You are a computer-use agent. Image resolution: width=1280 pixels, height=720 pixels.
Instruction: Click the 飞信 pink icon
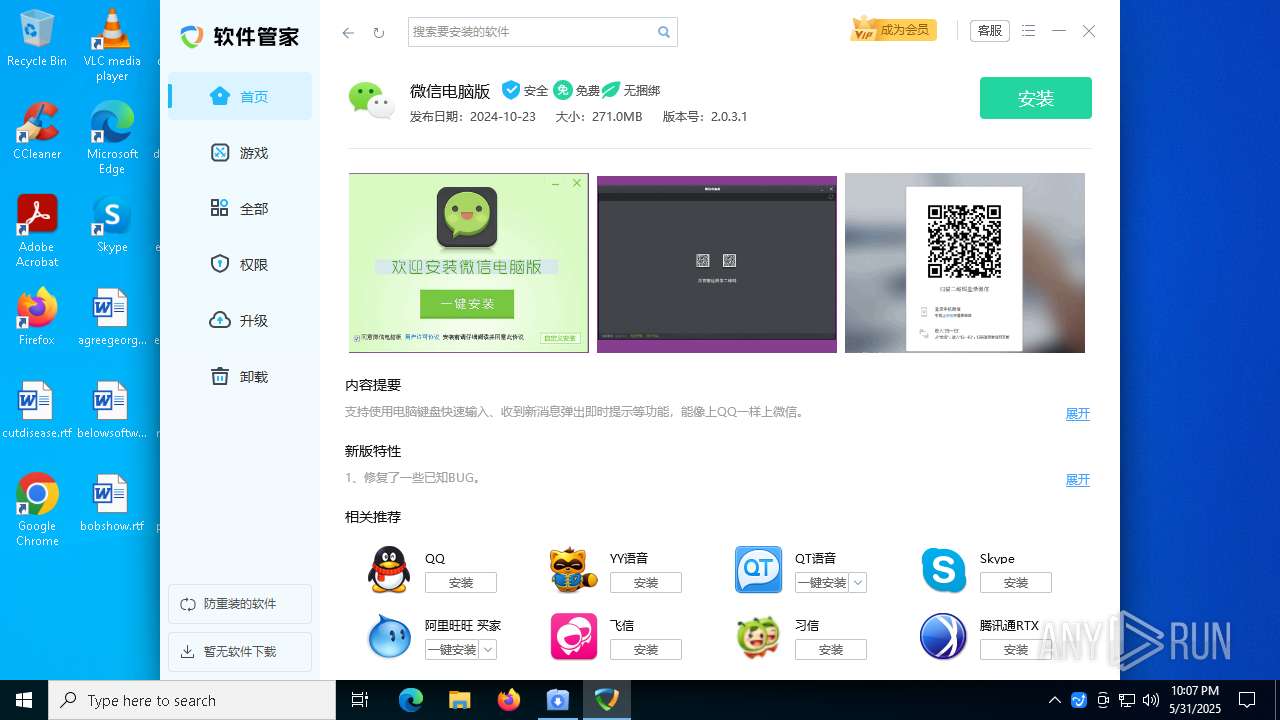click(x=574, y=637)
